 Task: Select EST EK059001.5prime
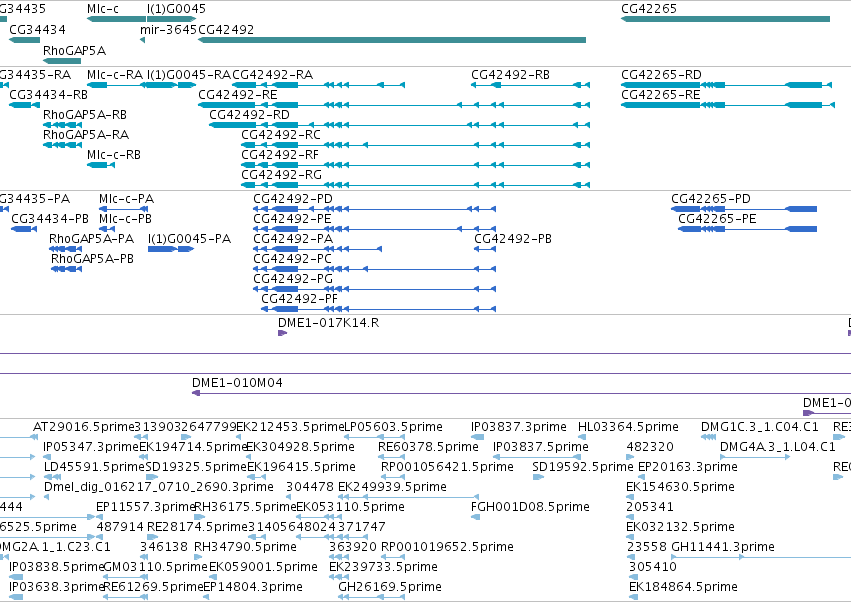click(x=212, y=578)
